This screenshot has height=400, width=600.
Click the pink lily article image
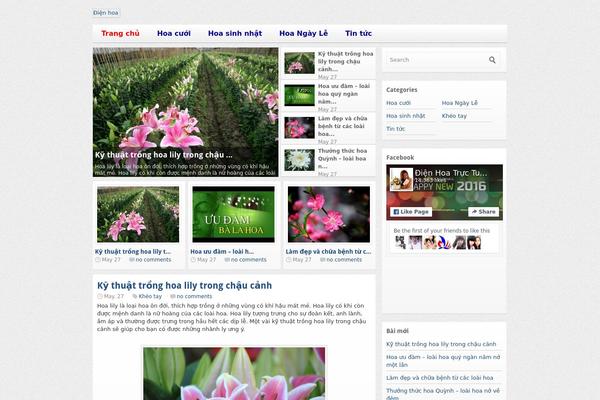tap(234, 374)
